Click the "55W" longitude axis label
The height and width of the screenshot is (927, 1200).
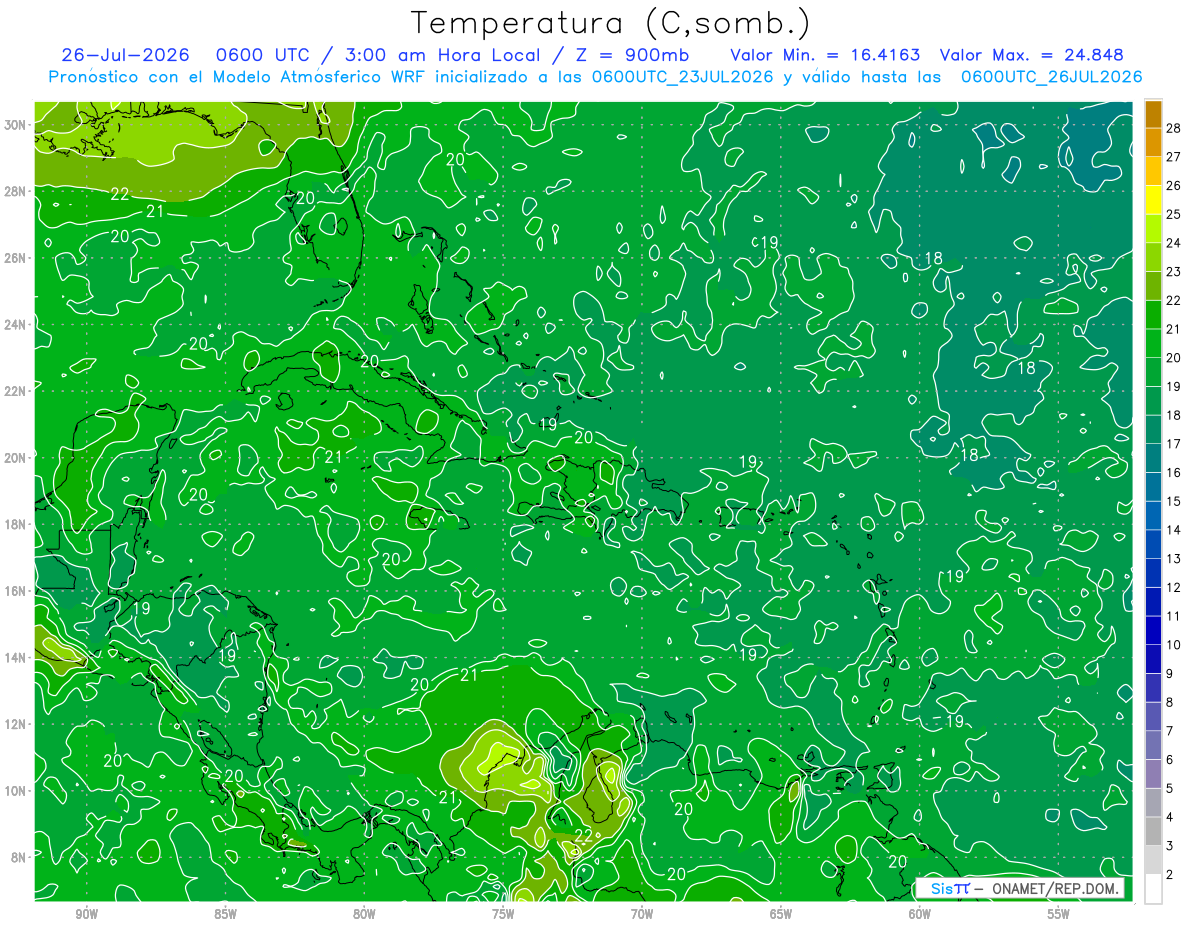point(1058,913)
